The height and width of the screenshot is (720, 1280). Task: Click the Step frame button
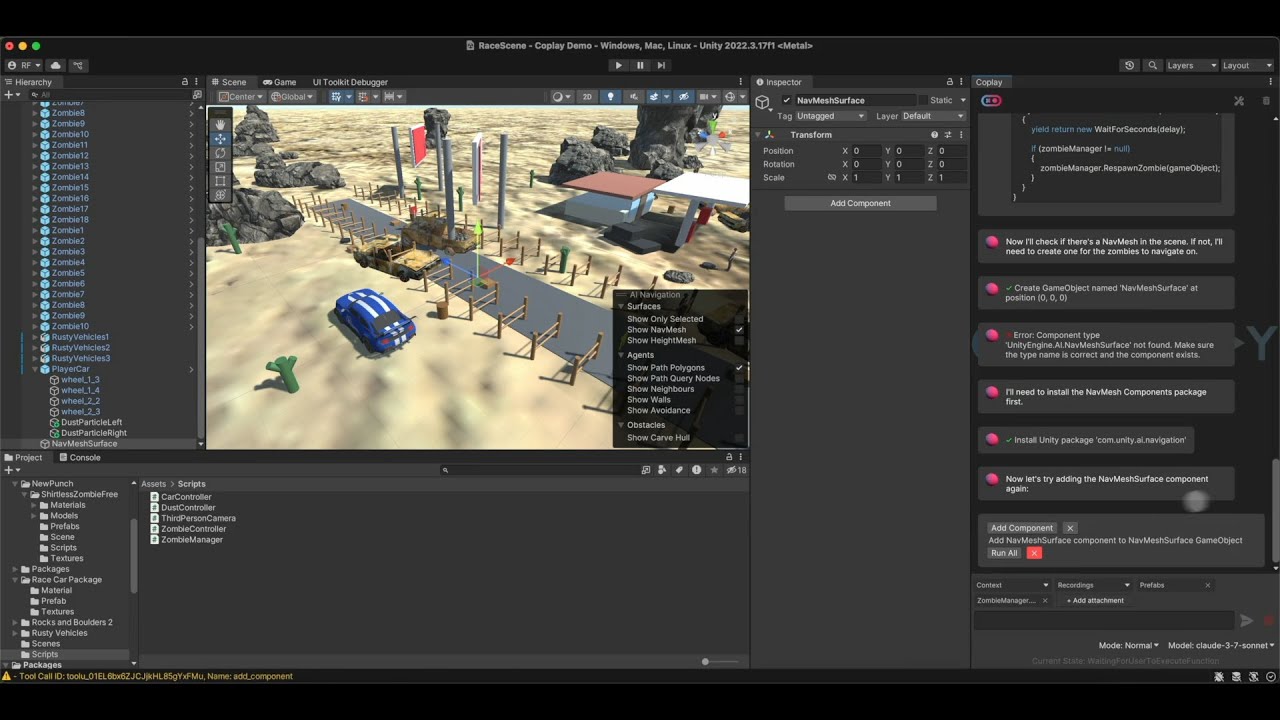coord(662,65)
